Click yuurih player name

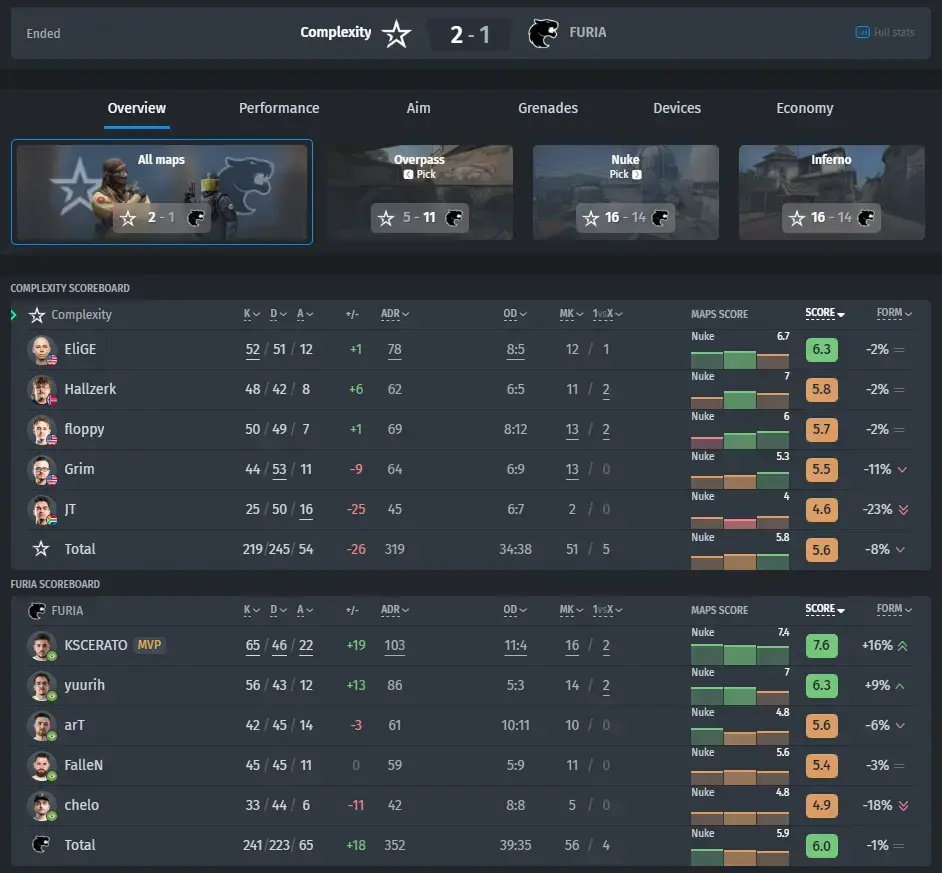[84, 685]
